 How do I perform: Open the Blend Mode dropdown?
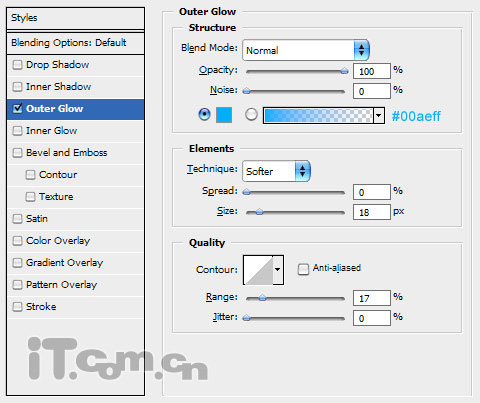306,50
